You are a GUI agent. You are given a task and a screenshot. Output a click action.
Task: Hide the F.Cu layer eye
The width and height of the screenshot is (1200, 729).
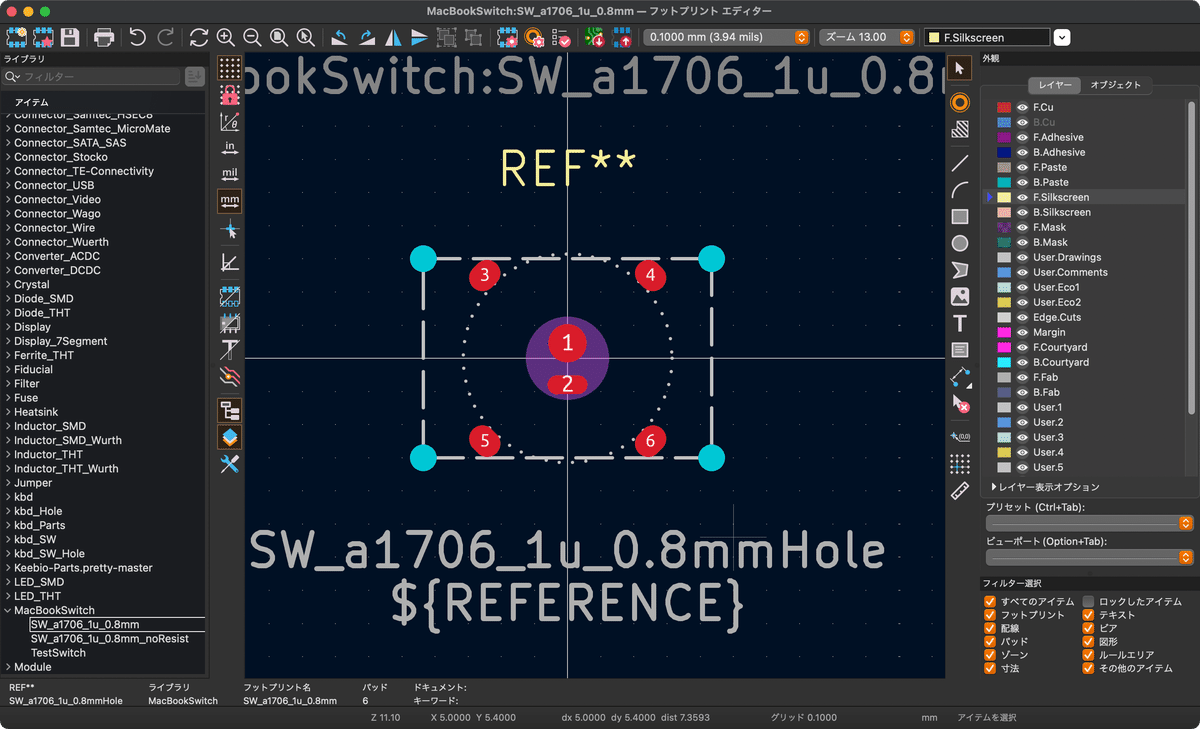coord(1023,107)
